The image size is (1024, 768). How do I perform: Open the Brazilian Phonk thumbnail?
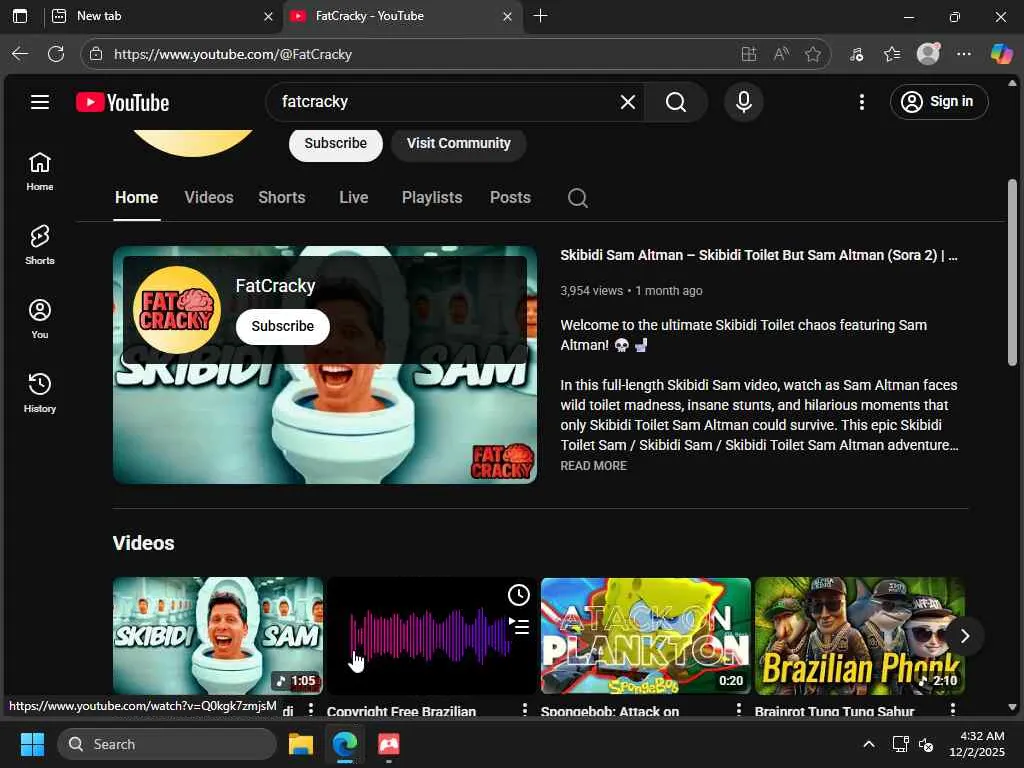[x=859, y=635]
